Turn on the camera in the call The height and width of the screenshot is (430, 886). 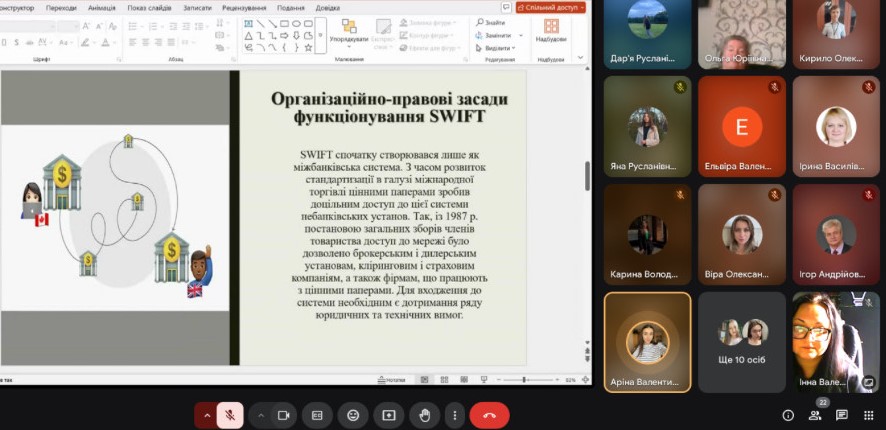point(284,415)
